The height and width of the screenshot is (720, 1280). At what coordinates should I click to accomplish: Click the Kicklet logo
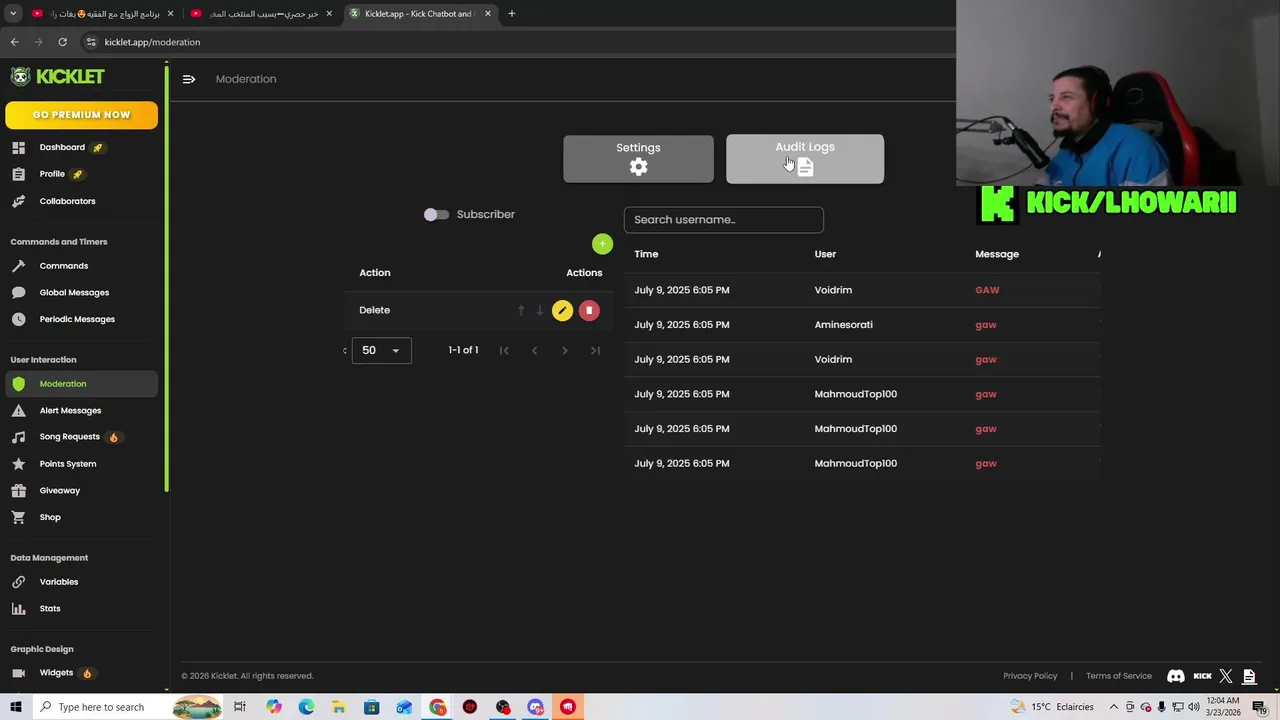(x=57, y=77)
